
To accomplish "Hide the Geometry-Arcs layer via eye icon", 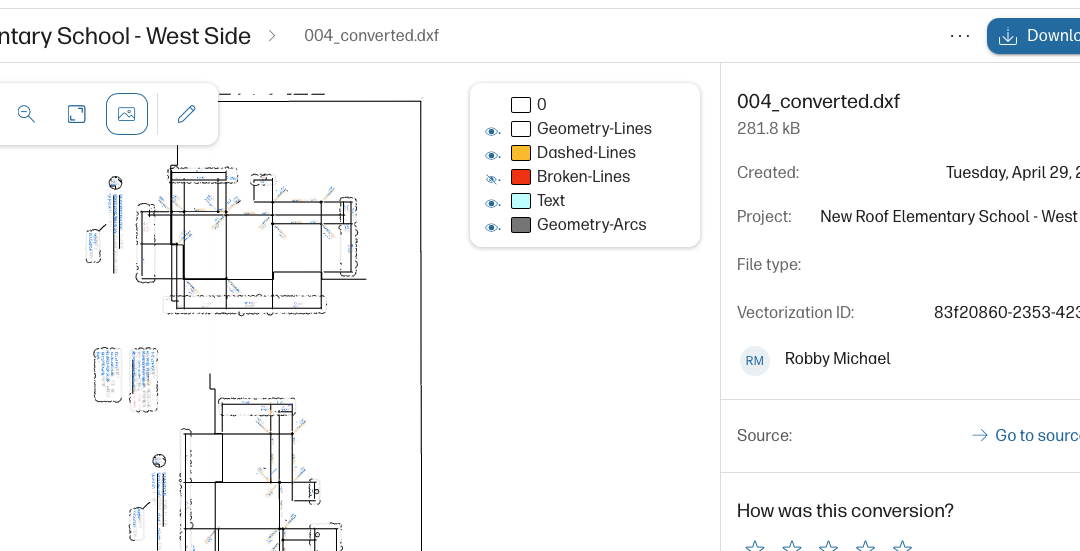I will point(492,227).
